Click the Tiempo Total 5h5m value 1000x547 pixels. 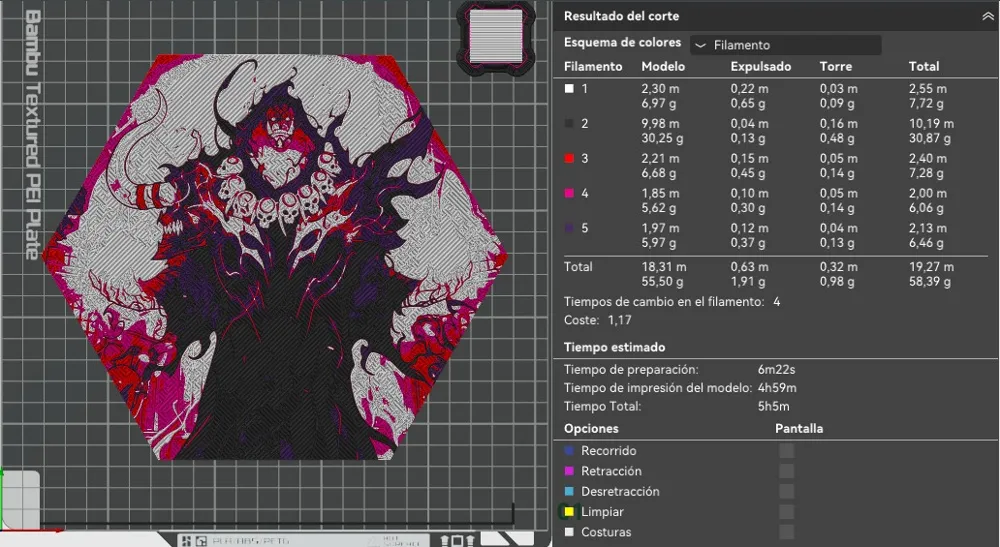774,407
